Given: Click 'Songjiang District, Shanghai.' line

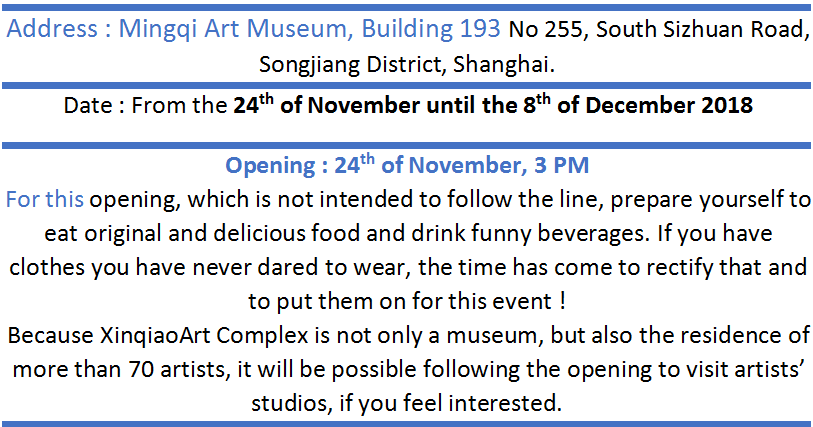Looking at the screenshot, I should (407, 65).
